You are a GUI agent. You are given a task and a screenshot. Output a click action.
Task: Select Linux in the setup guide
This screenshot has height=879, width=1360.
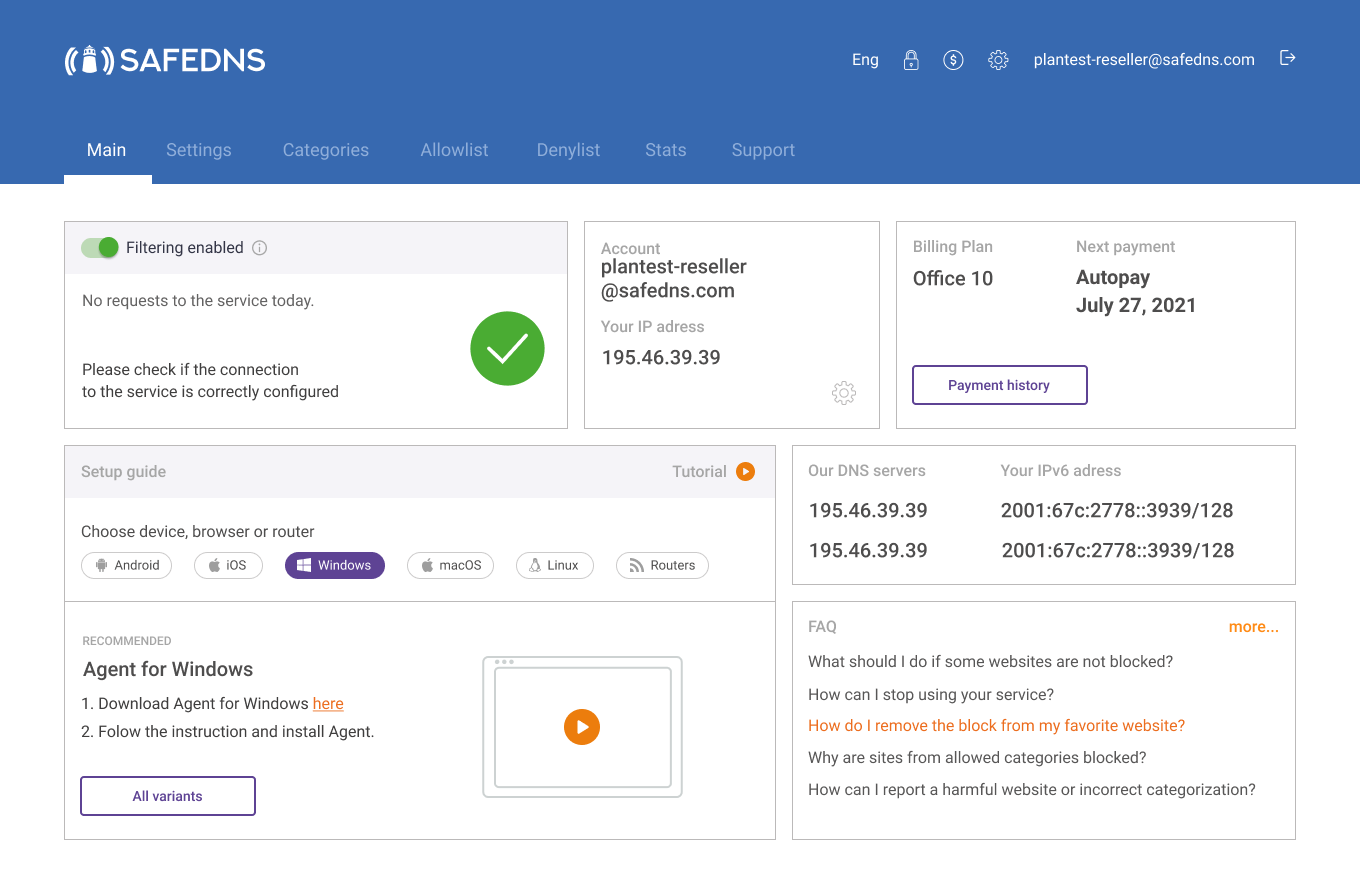(554, 565)
